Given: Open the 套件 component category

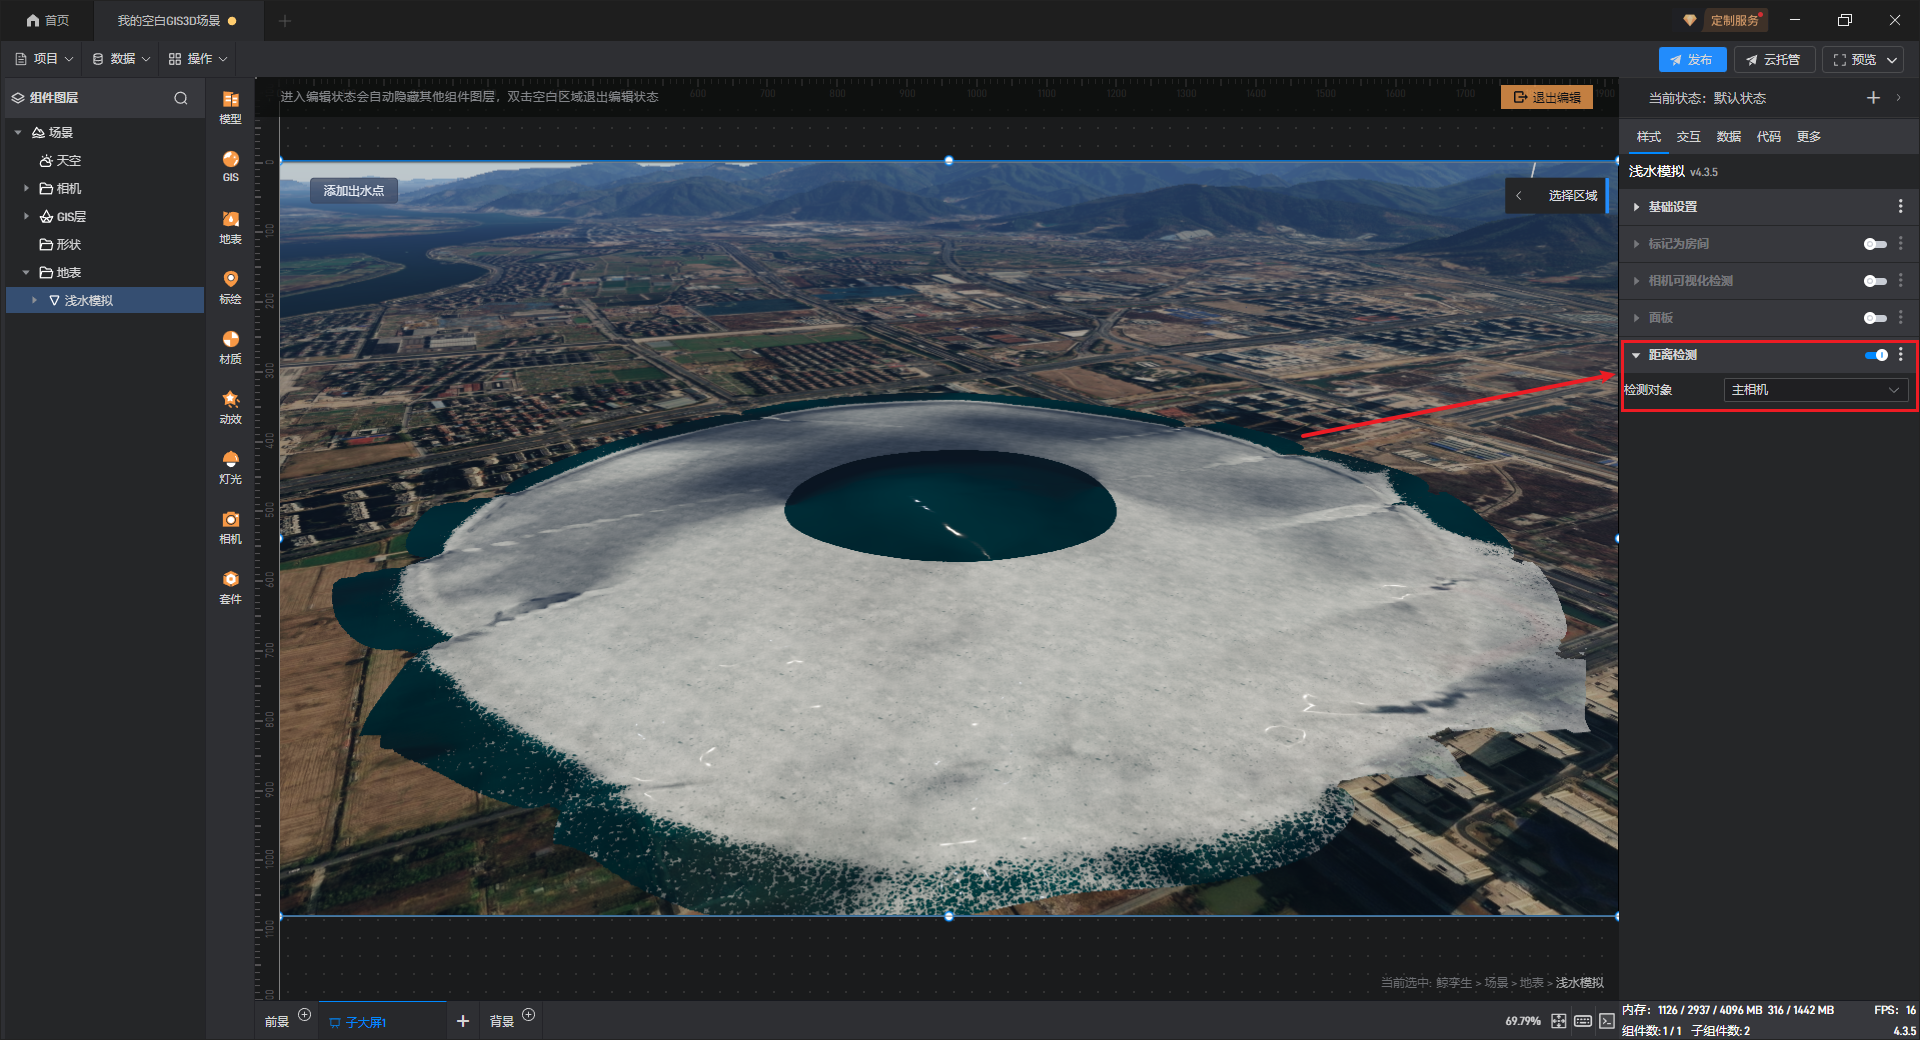Looking at the screenshot, I should point(230,587).
